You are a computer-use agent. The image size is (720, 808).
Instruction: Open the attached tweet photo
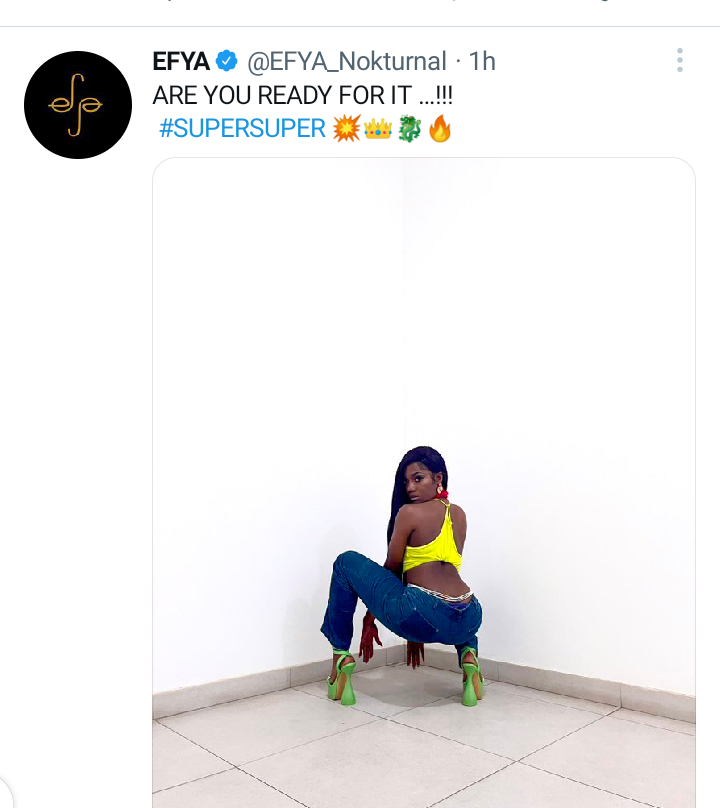[x=424, y=483]
